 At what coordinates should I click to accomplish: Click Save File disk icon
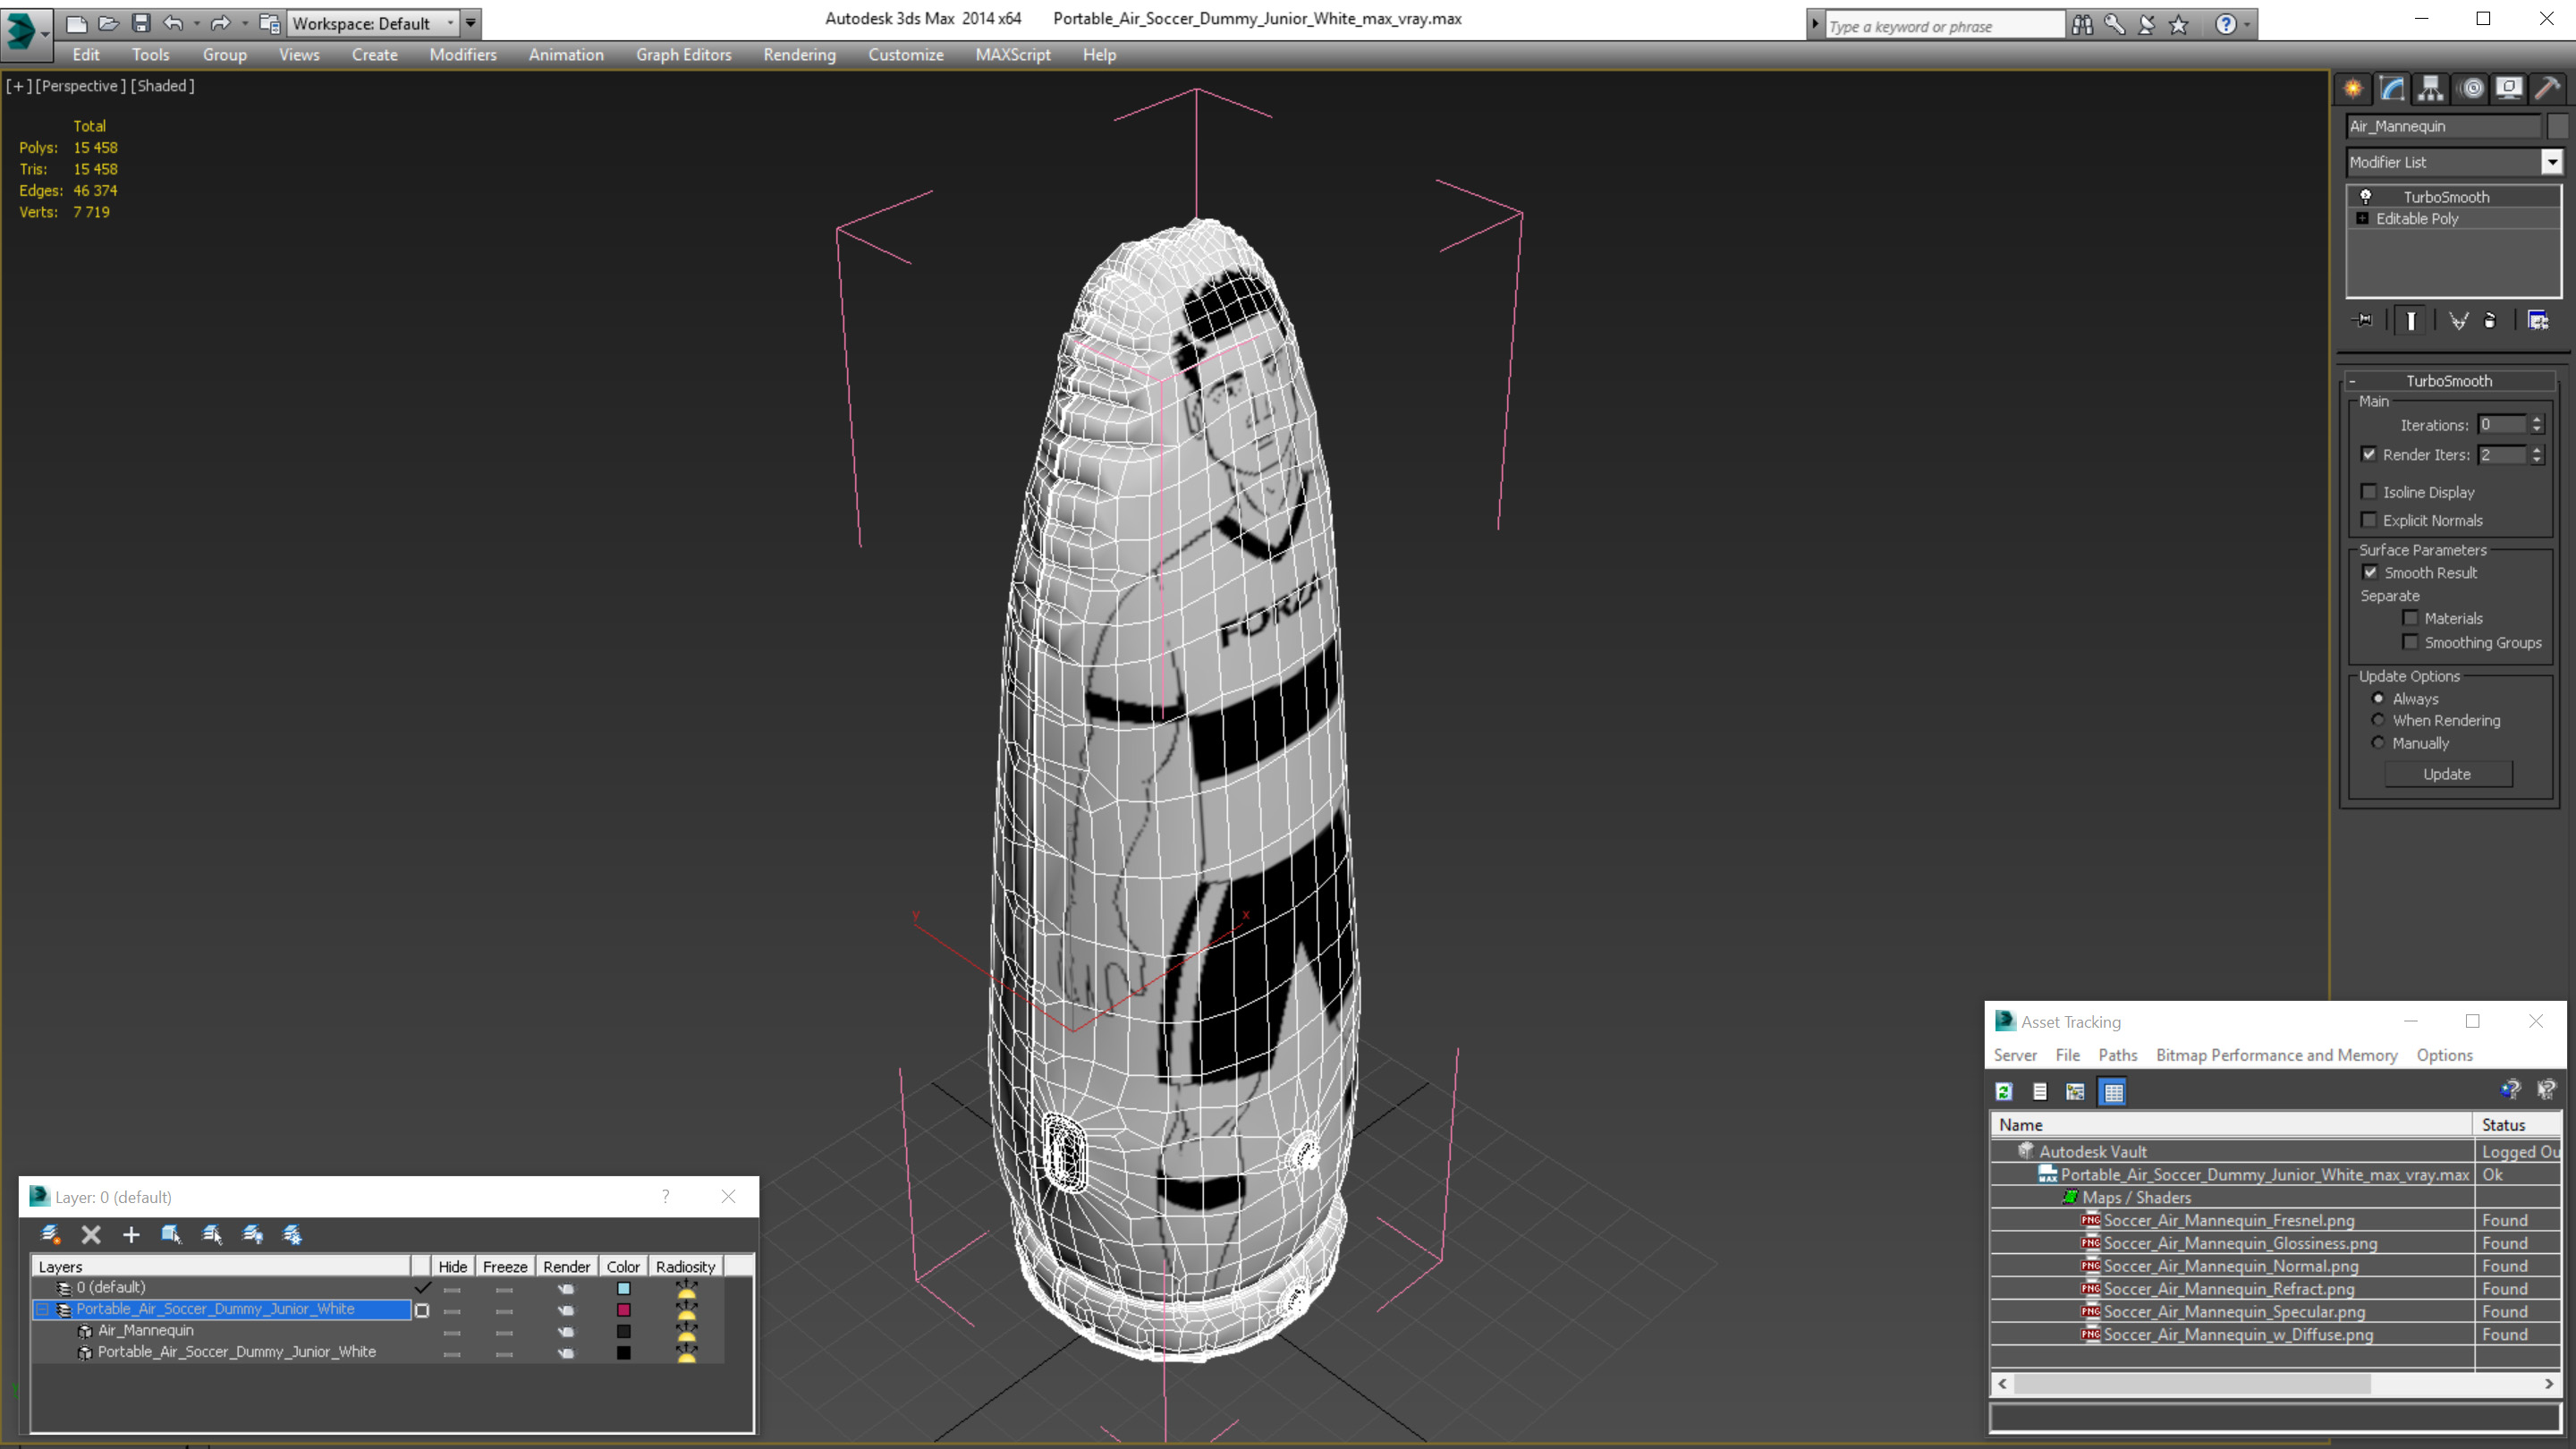pos(141,23)
